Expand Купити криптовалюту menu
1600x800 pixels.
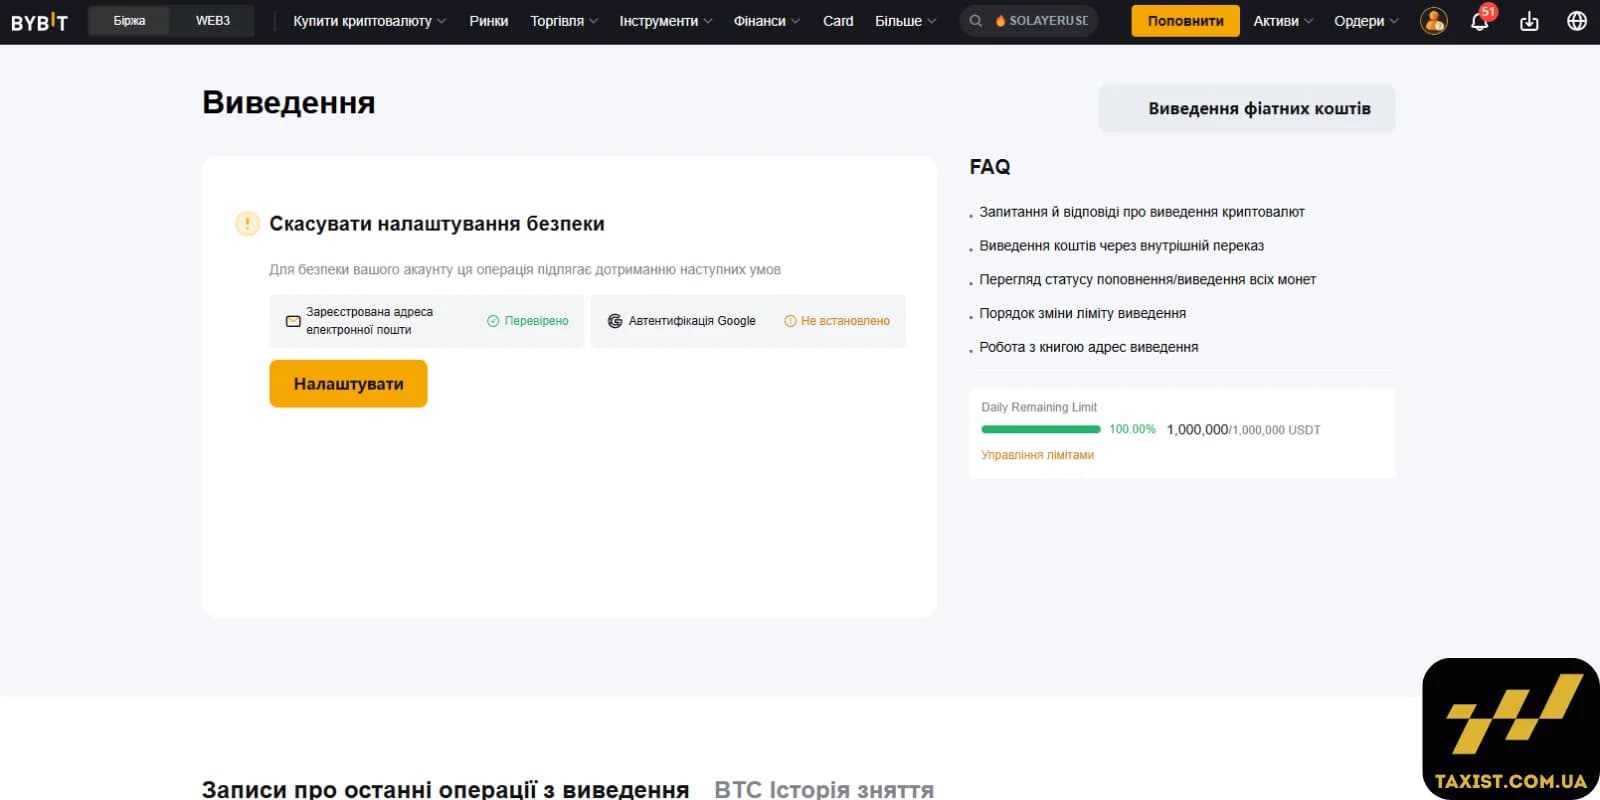tap(369, 21)
